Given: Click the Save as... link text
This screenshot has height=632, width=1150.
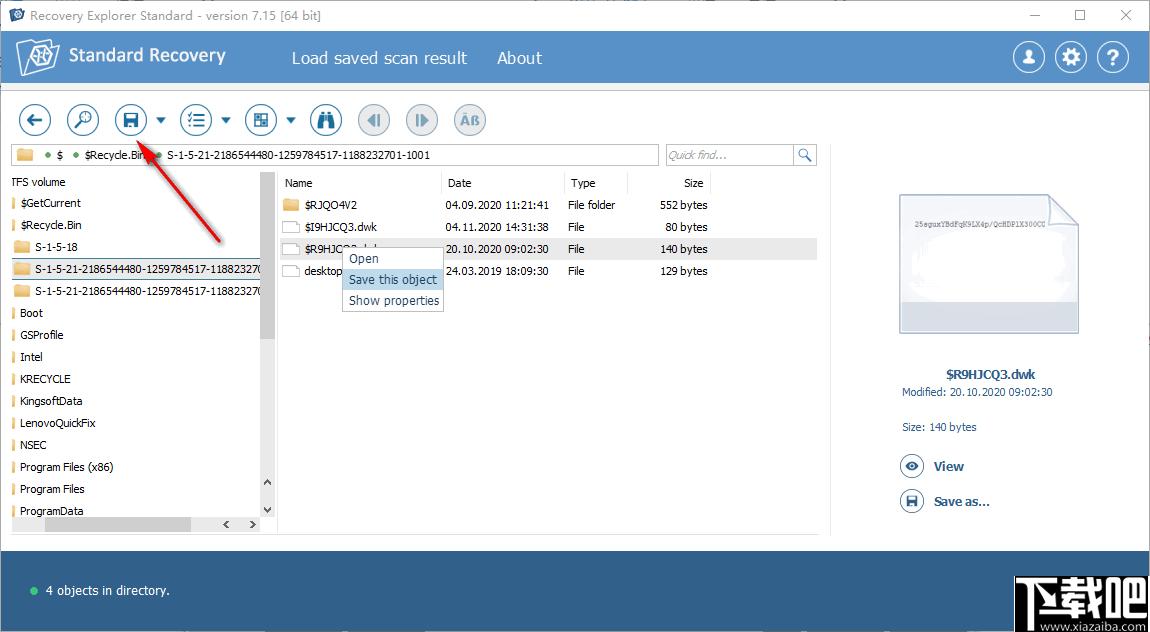Looking at the screenshot, I should tap(962, 501).
